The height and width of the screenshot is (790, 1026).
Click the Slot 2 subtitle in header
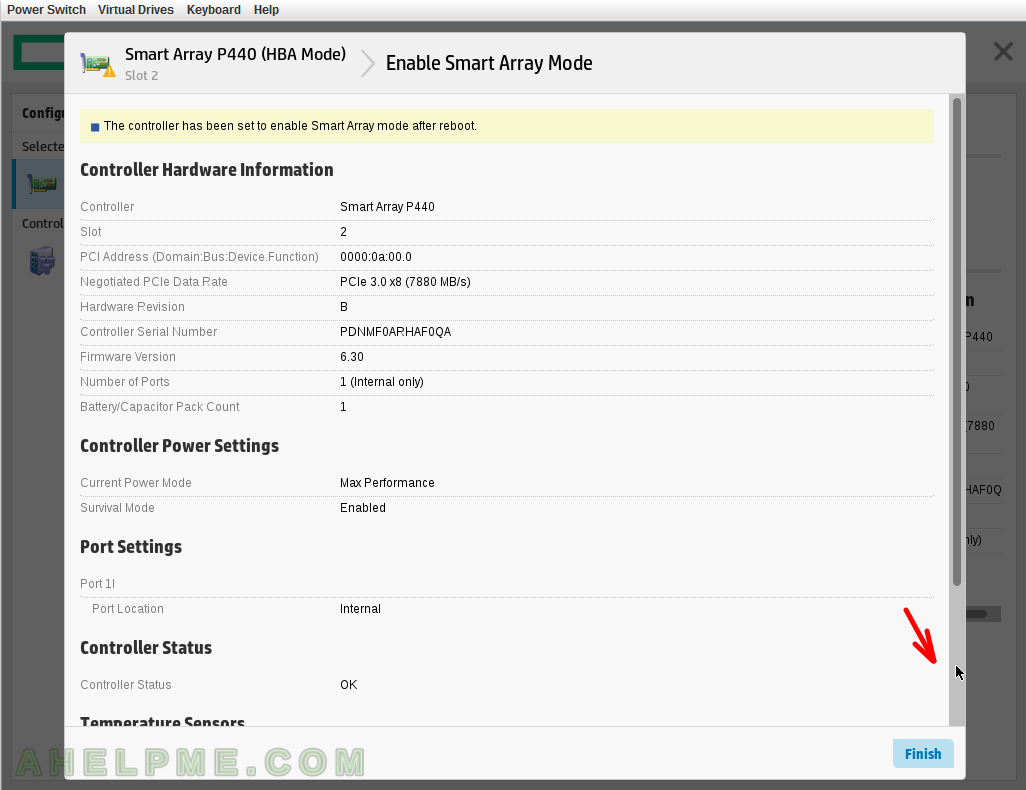pyautogui.click(x=141, y=75)
